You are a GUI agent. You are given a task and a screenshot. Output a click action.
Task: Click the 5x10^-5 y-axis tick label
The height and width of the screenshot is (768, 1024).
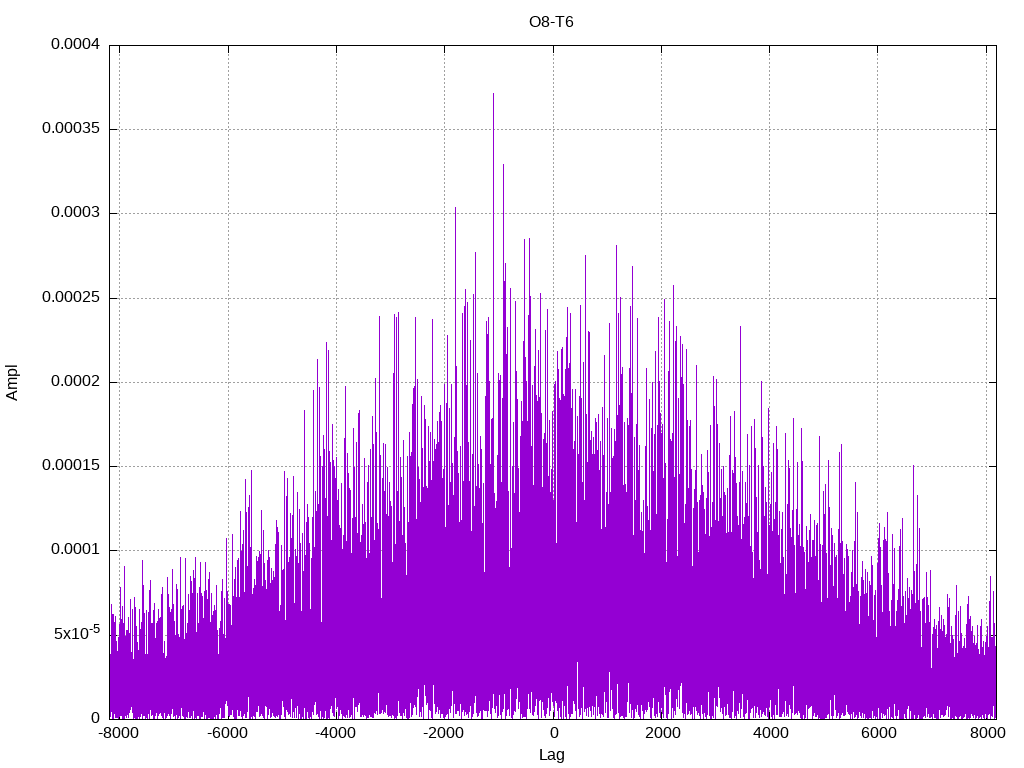tap(71, 633)
